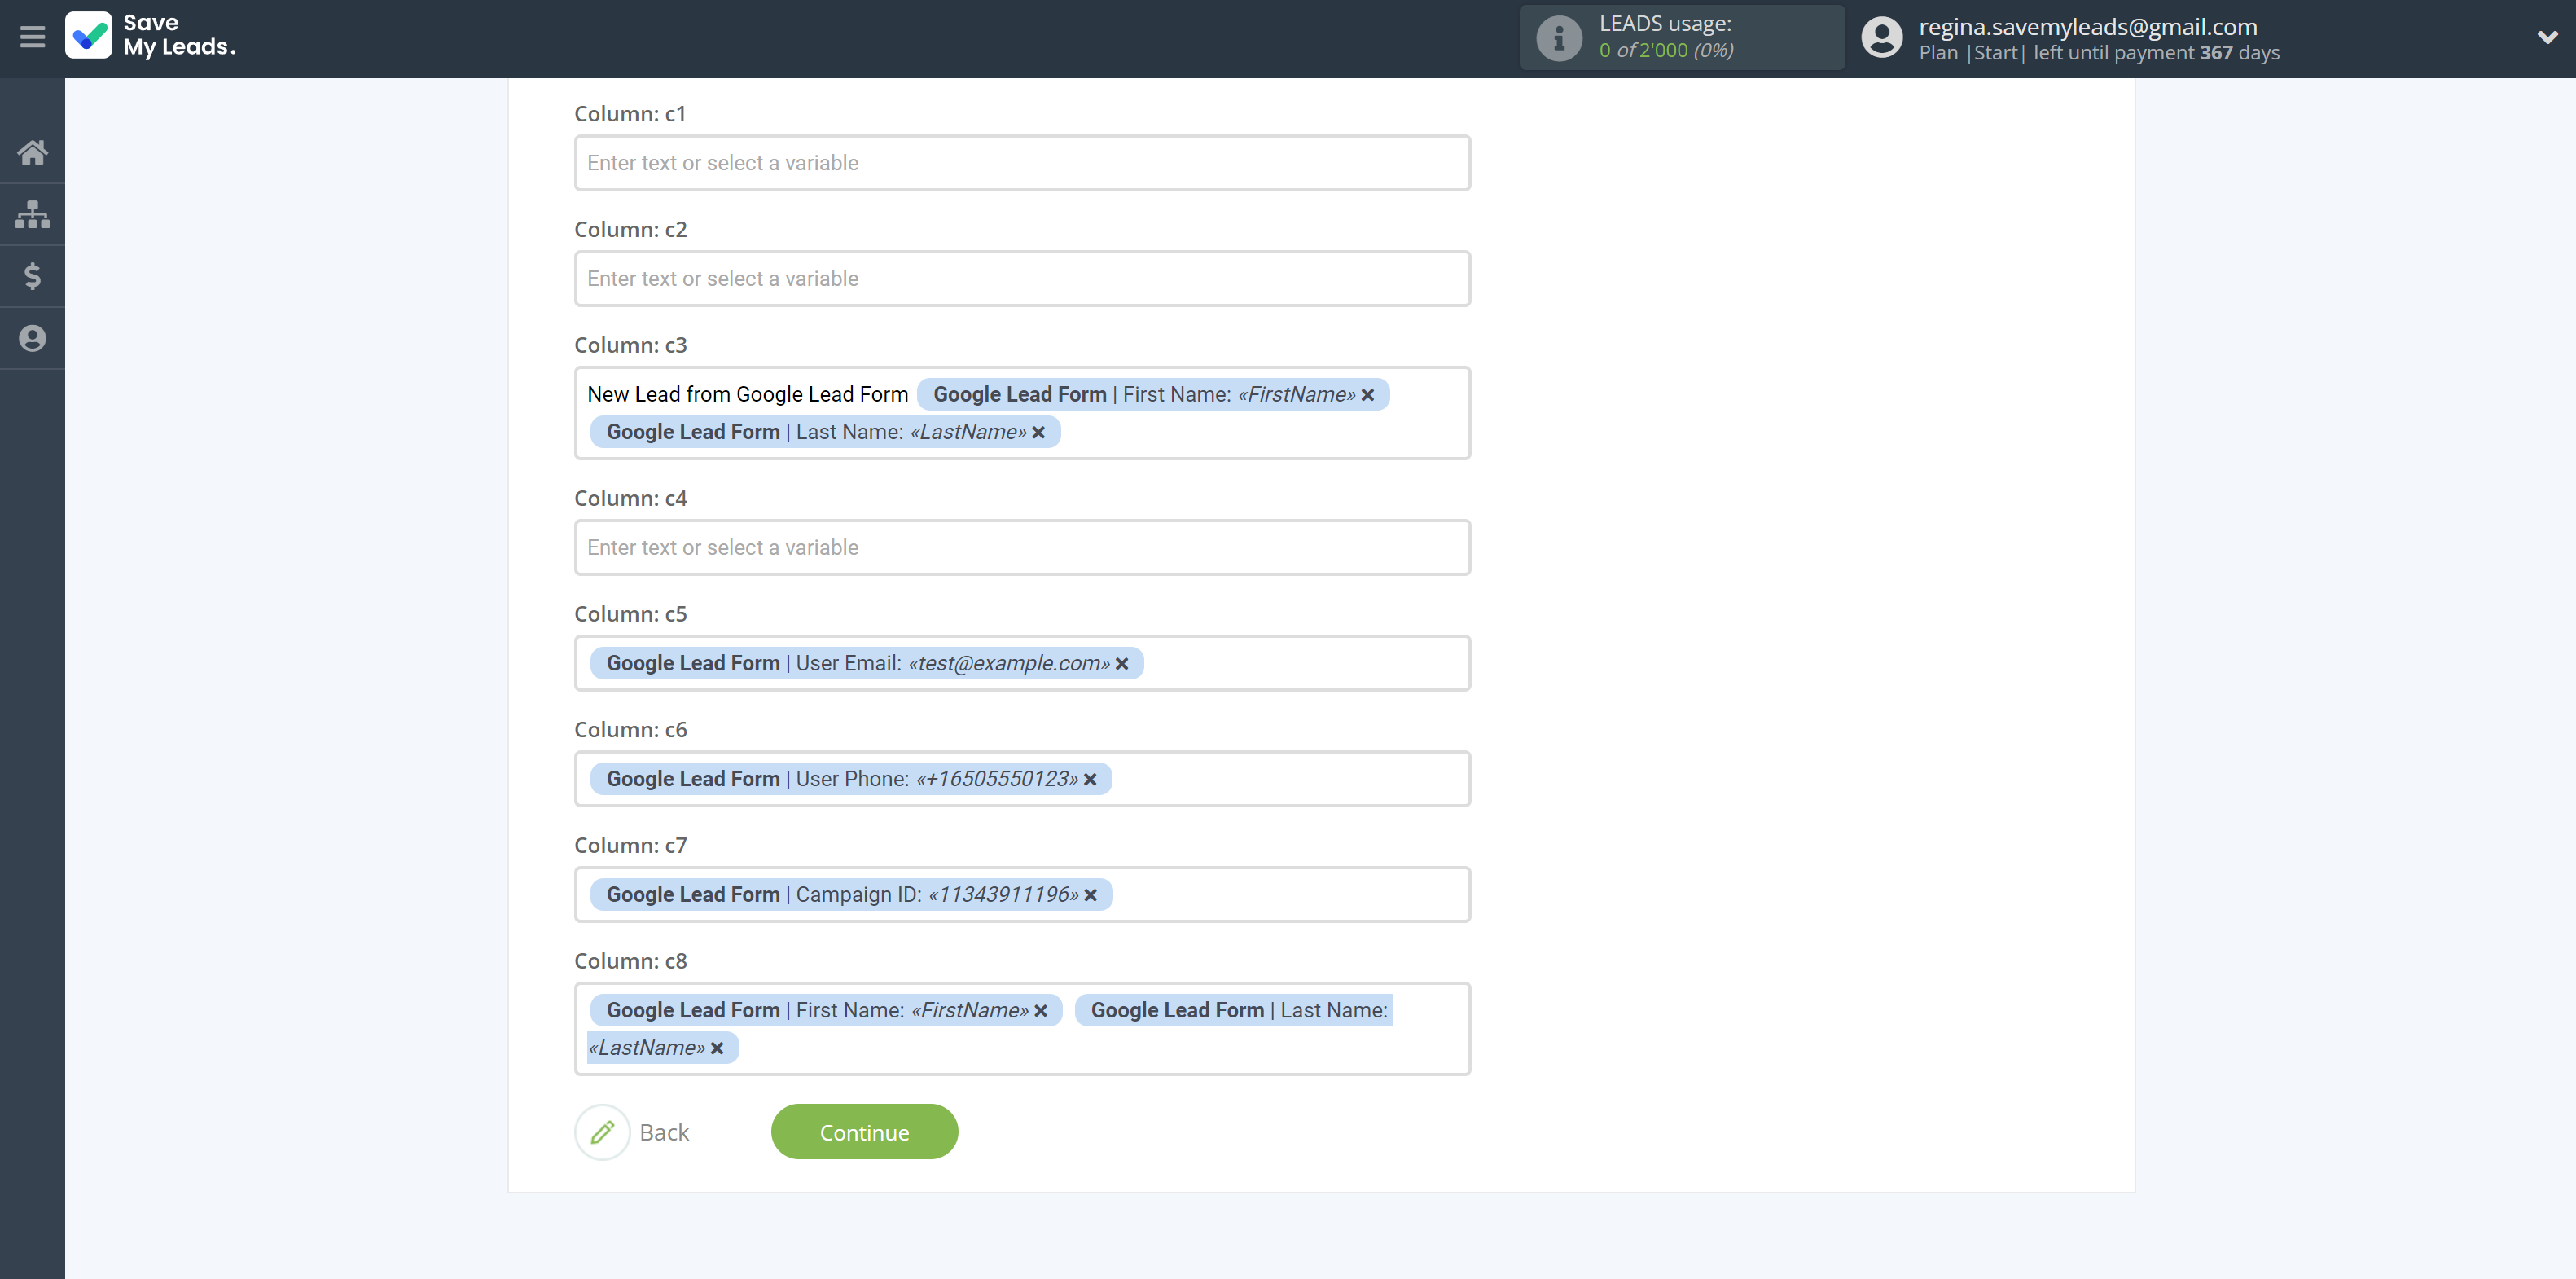Click the plan payment days text

(2098, 52)
